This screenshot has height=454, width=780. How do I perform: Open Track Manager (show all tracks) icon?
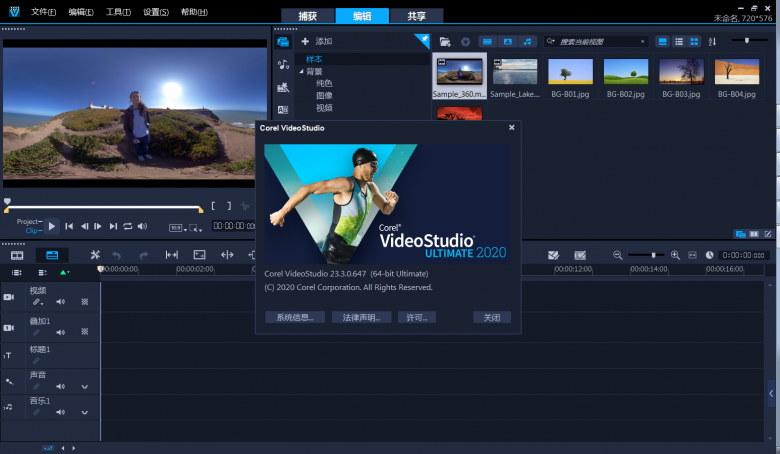17,272
